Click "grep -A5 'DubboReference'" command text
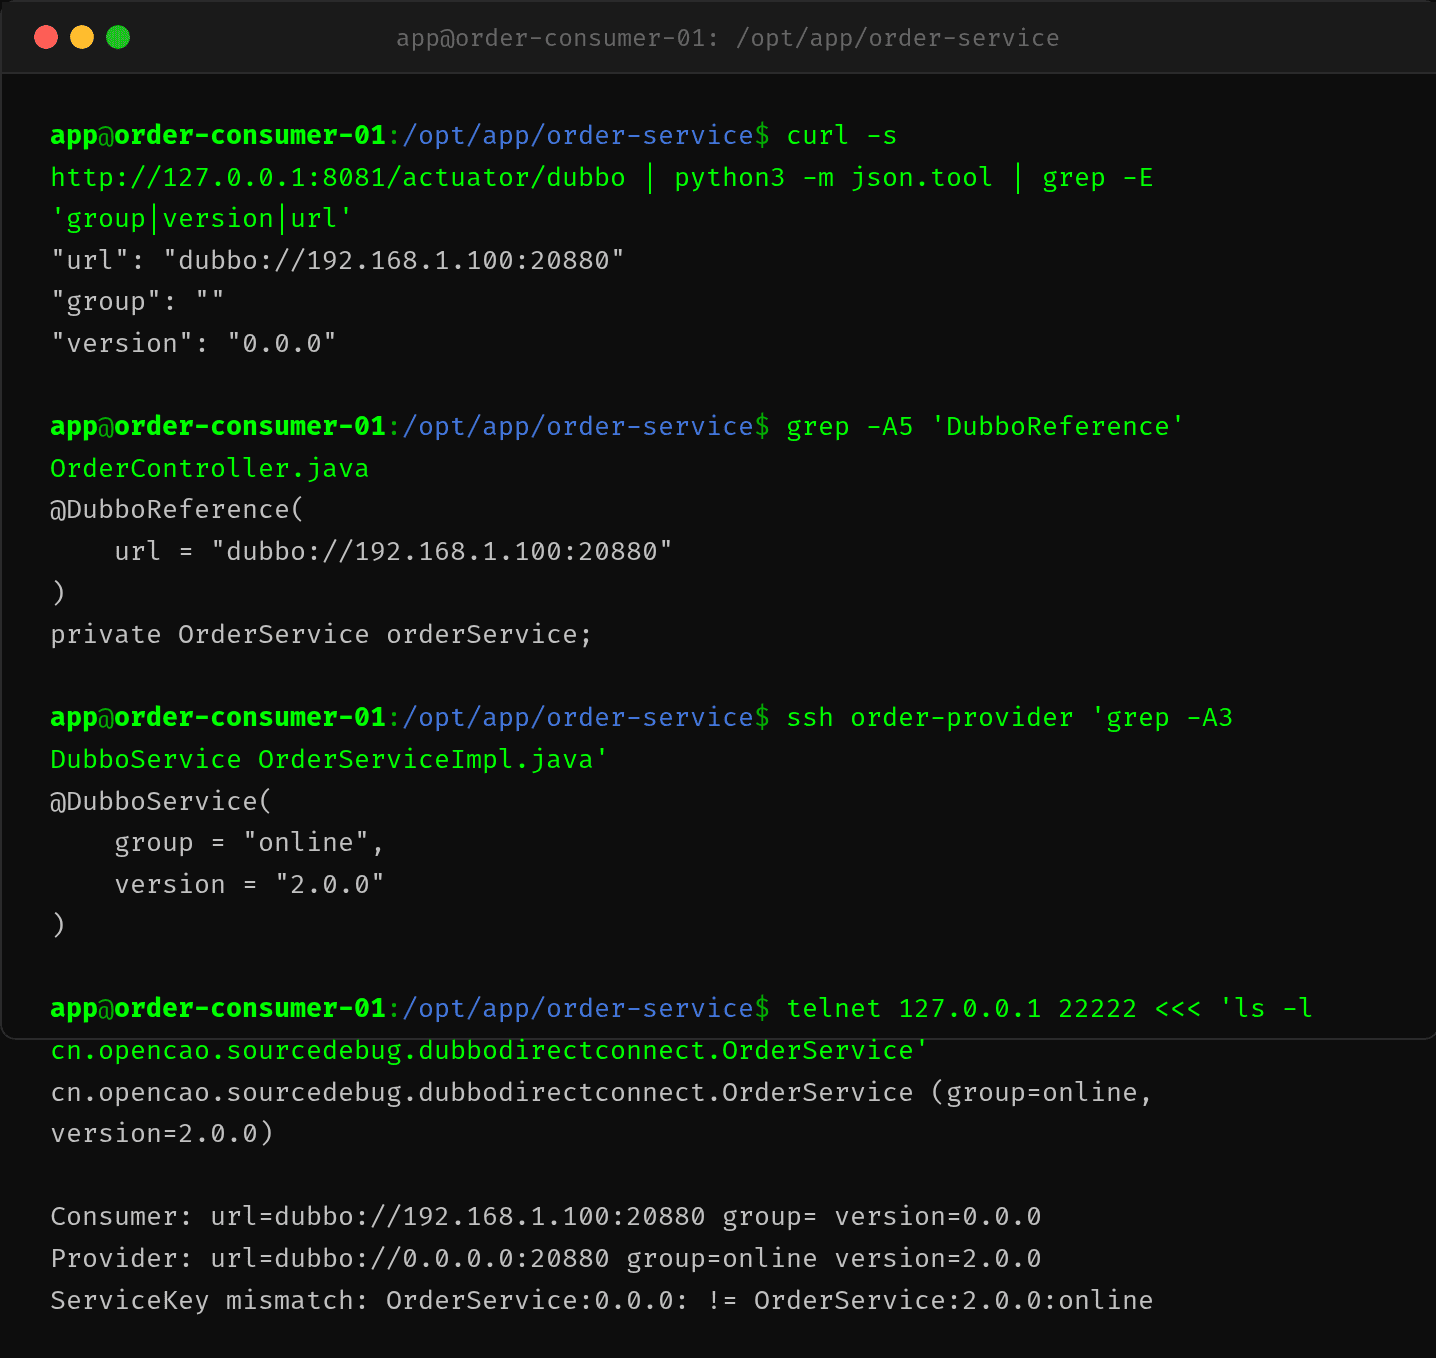 [x=986, y=426]
